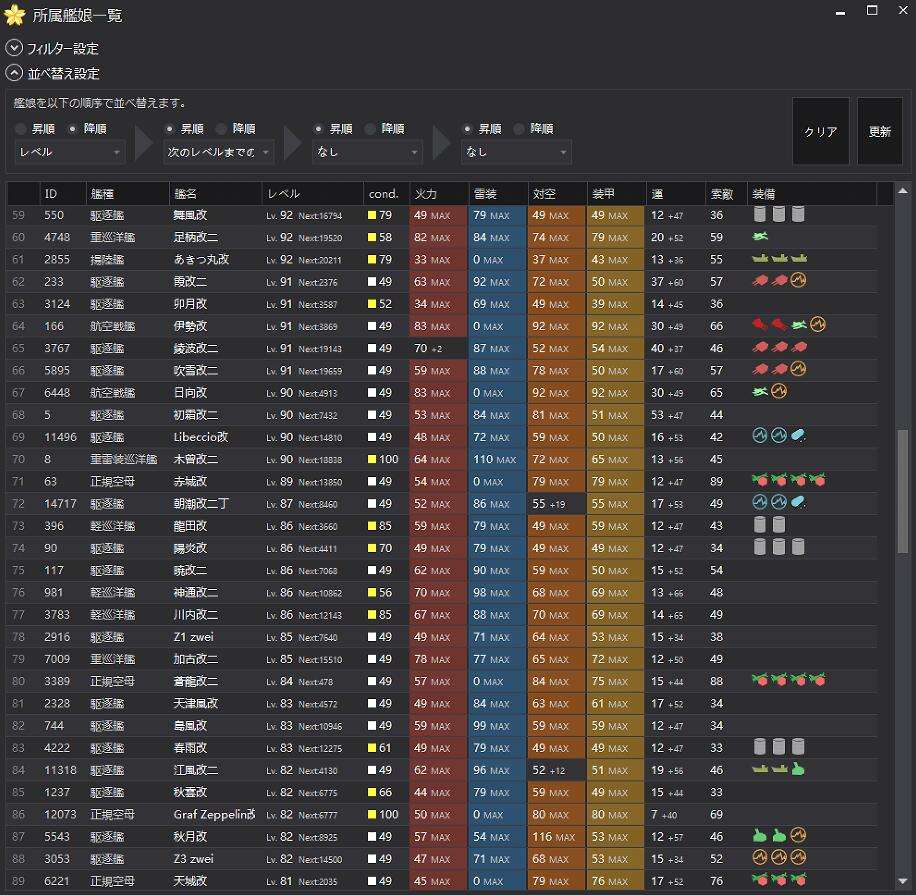This screenshot has width=916, height=895.
Task: Click yellow cond. swatch in Graf Zeppelin改 row
Action: pos(372,815)
